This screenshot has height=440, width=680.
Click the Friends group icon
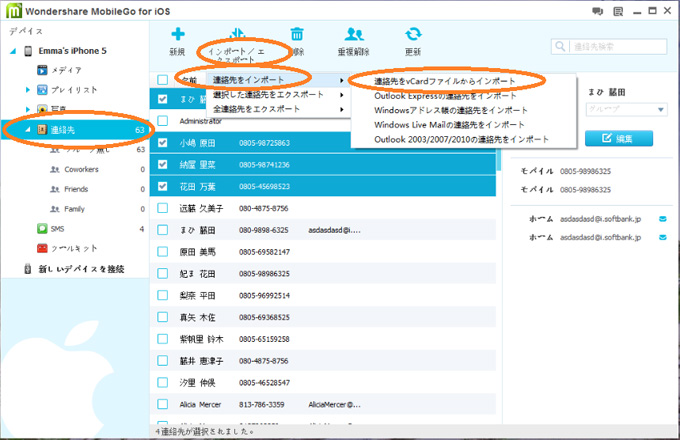coord(55,189)
